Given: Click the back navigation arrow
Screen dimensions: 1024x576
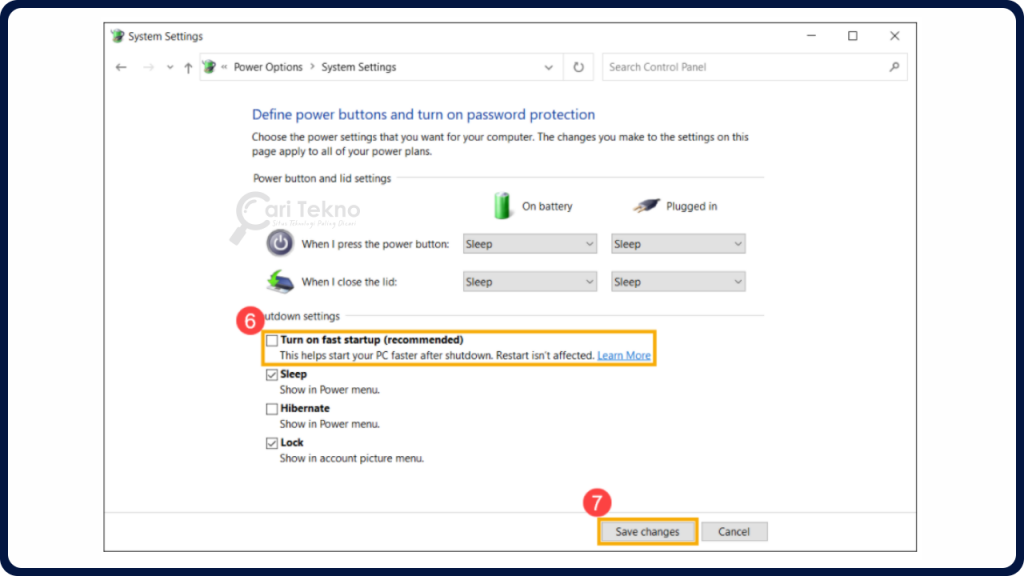Looking at the screenshot, I should [x=121, y=66].
